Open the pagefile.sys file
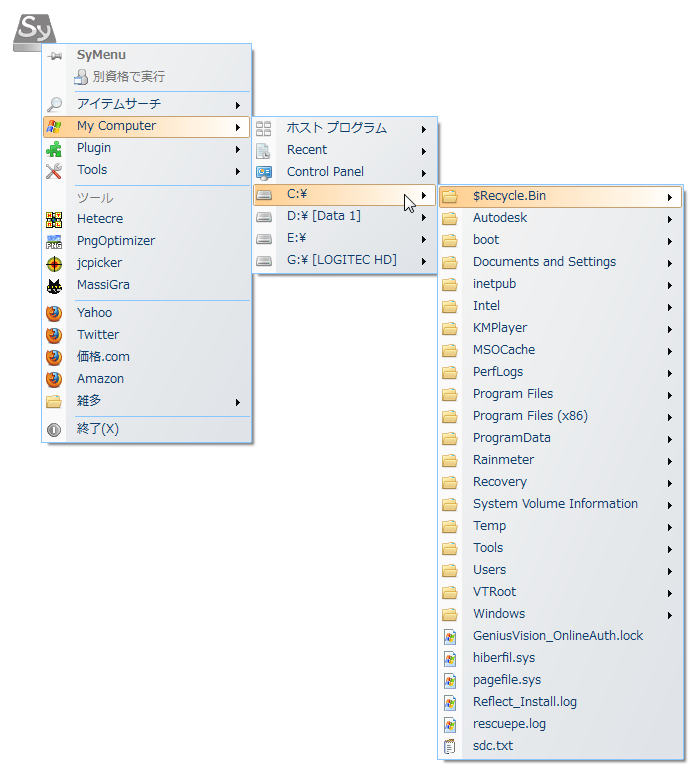 pyautogui.click(x=560, y=681)
